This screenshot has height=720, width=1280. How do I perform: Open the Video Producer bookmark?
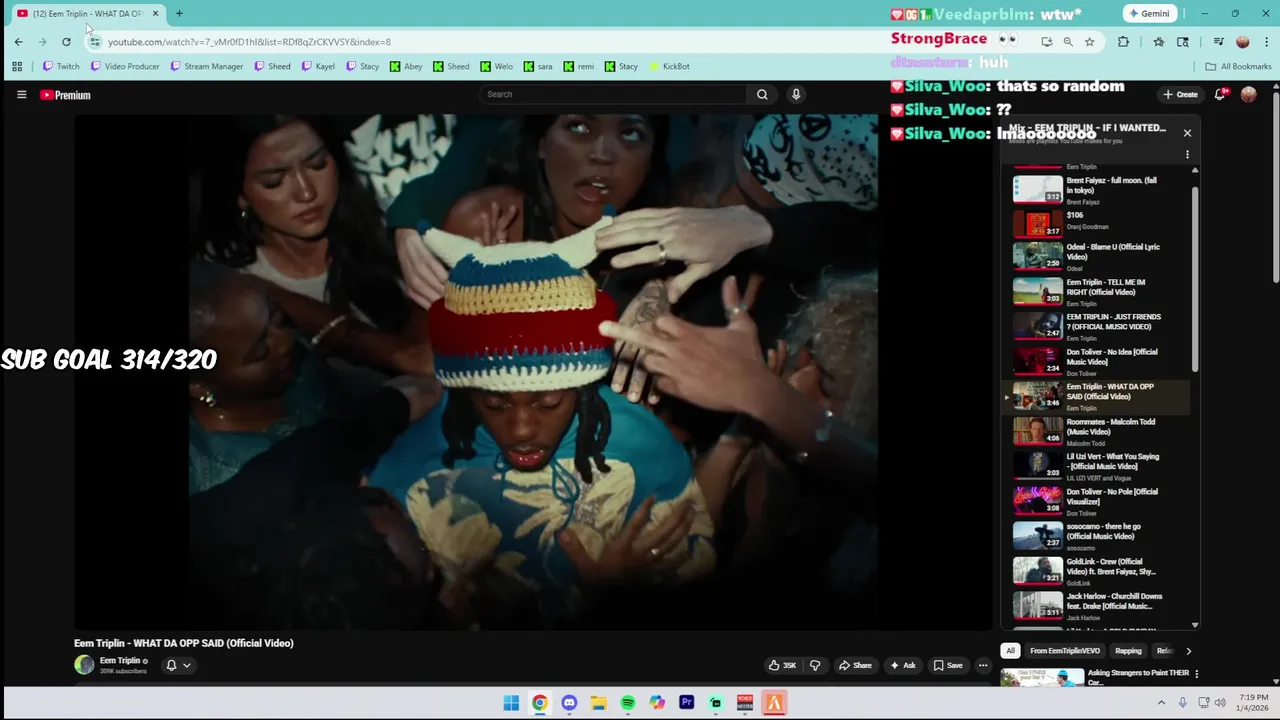point(125,66)
